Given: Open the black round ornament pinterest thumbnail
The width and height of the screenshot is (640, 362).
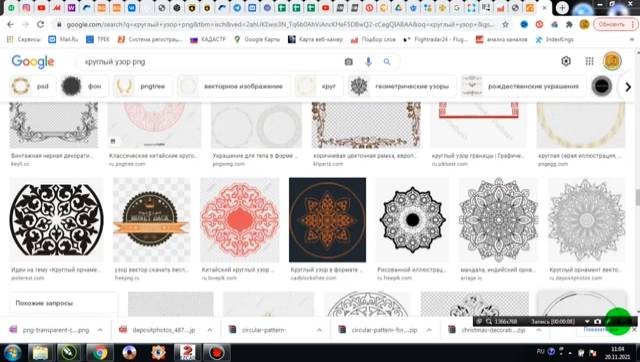Looking at the screenshot, I should tap(56, 220).
